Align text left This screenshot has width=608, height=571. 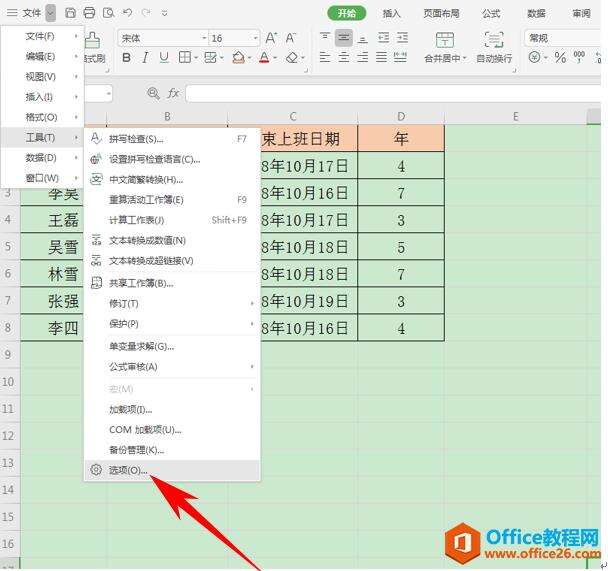point(325,58)
